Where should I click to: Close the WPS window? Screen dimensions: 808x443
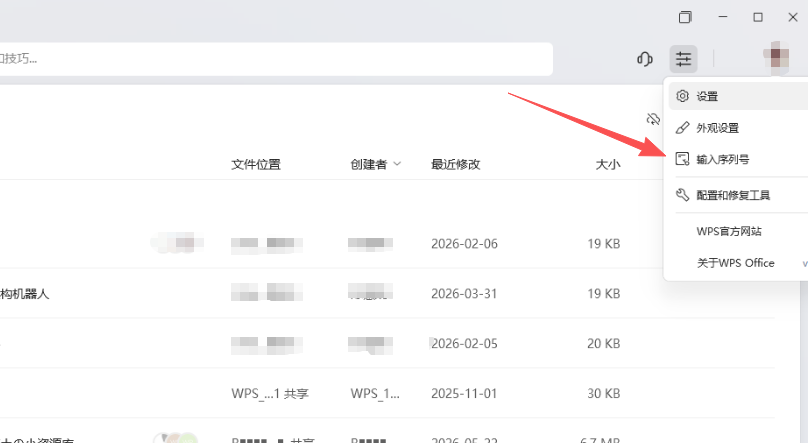click(793, 17)
